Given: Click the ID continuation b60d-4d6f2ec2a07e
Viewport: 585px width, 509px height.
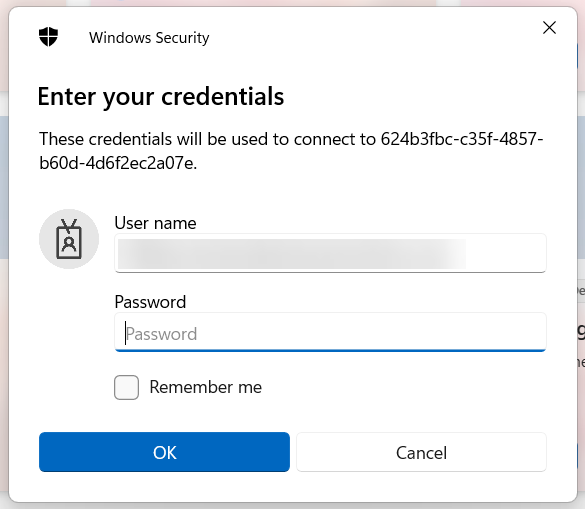Looking at the screenshot, I should (x=118, y=163).
